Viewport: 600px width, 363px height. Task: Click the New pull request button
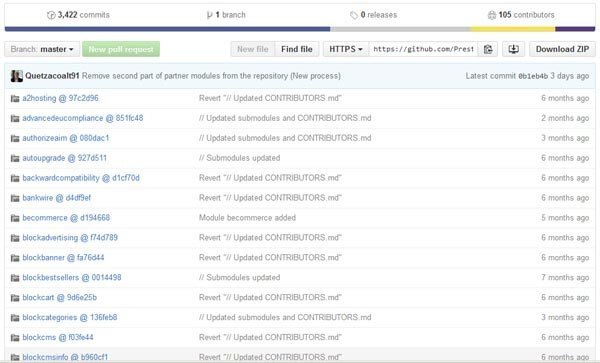tap(121, 49)
